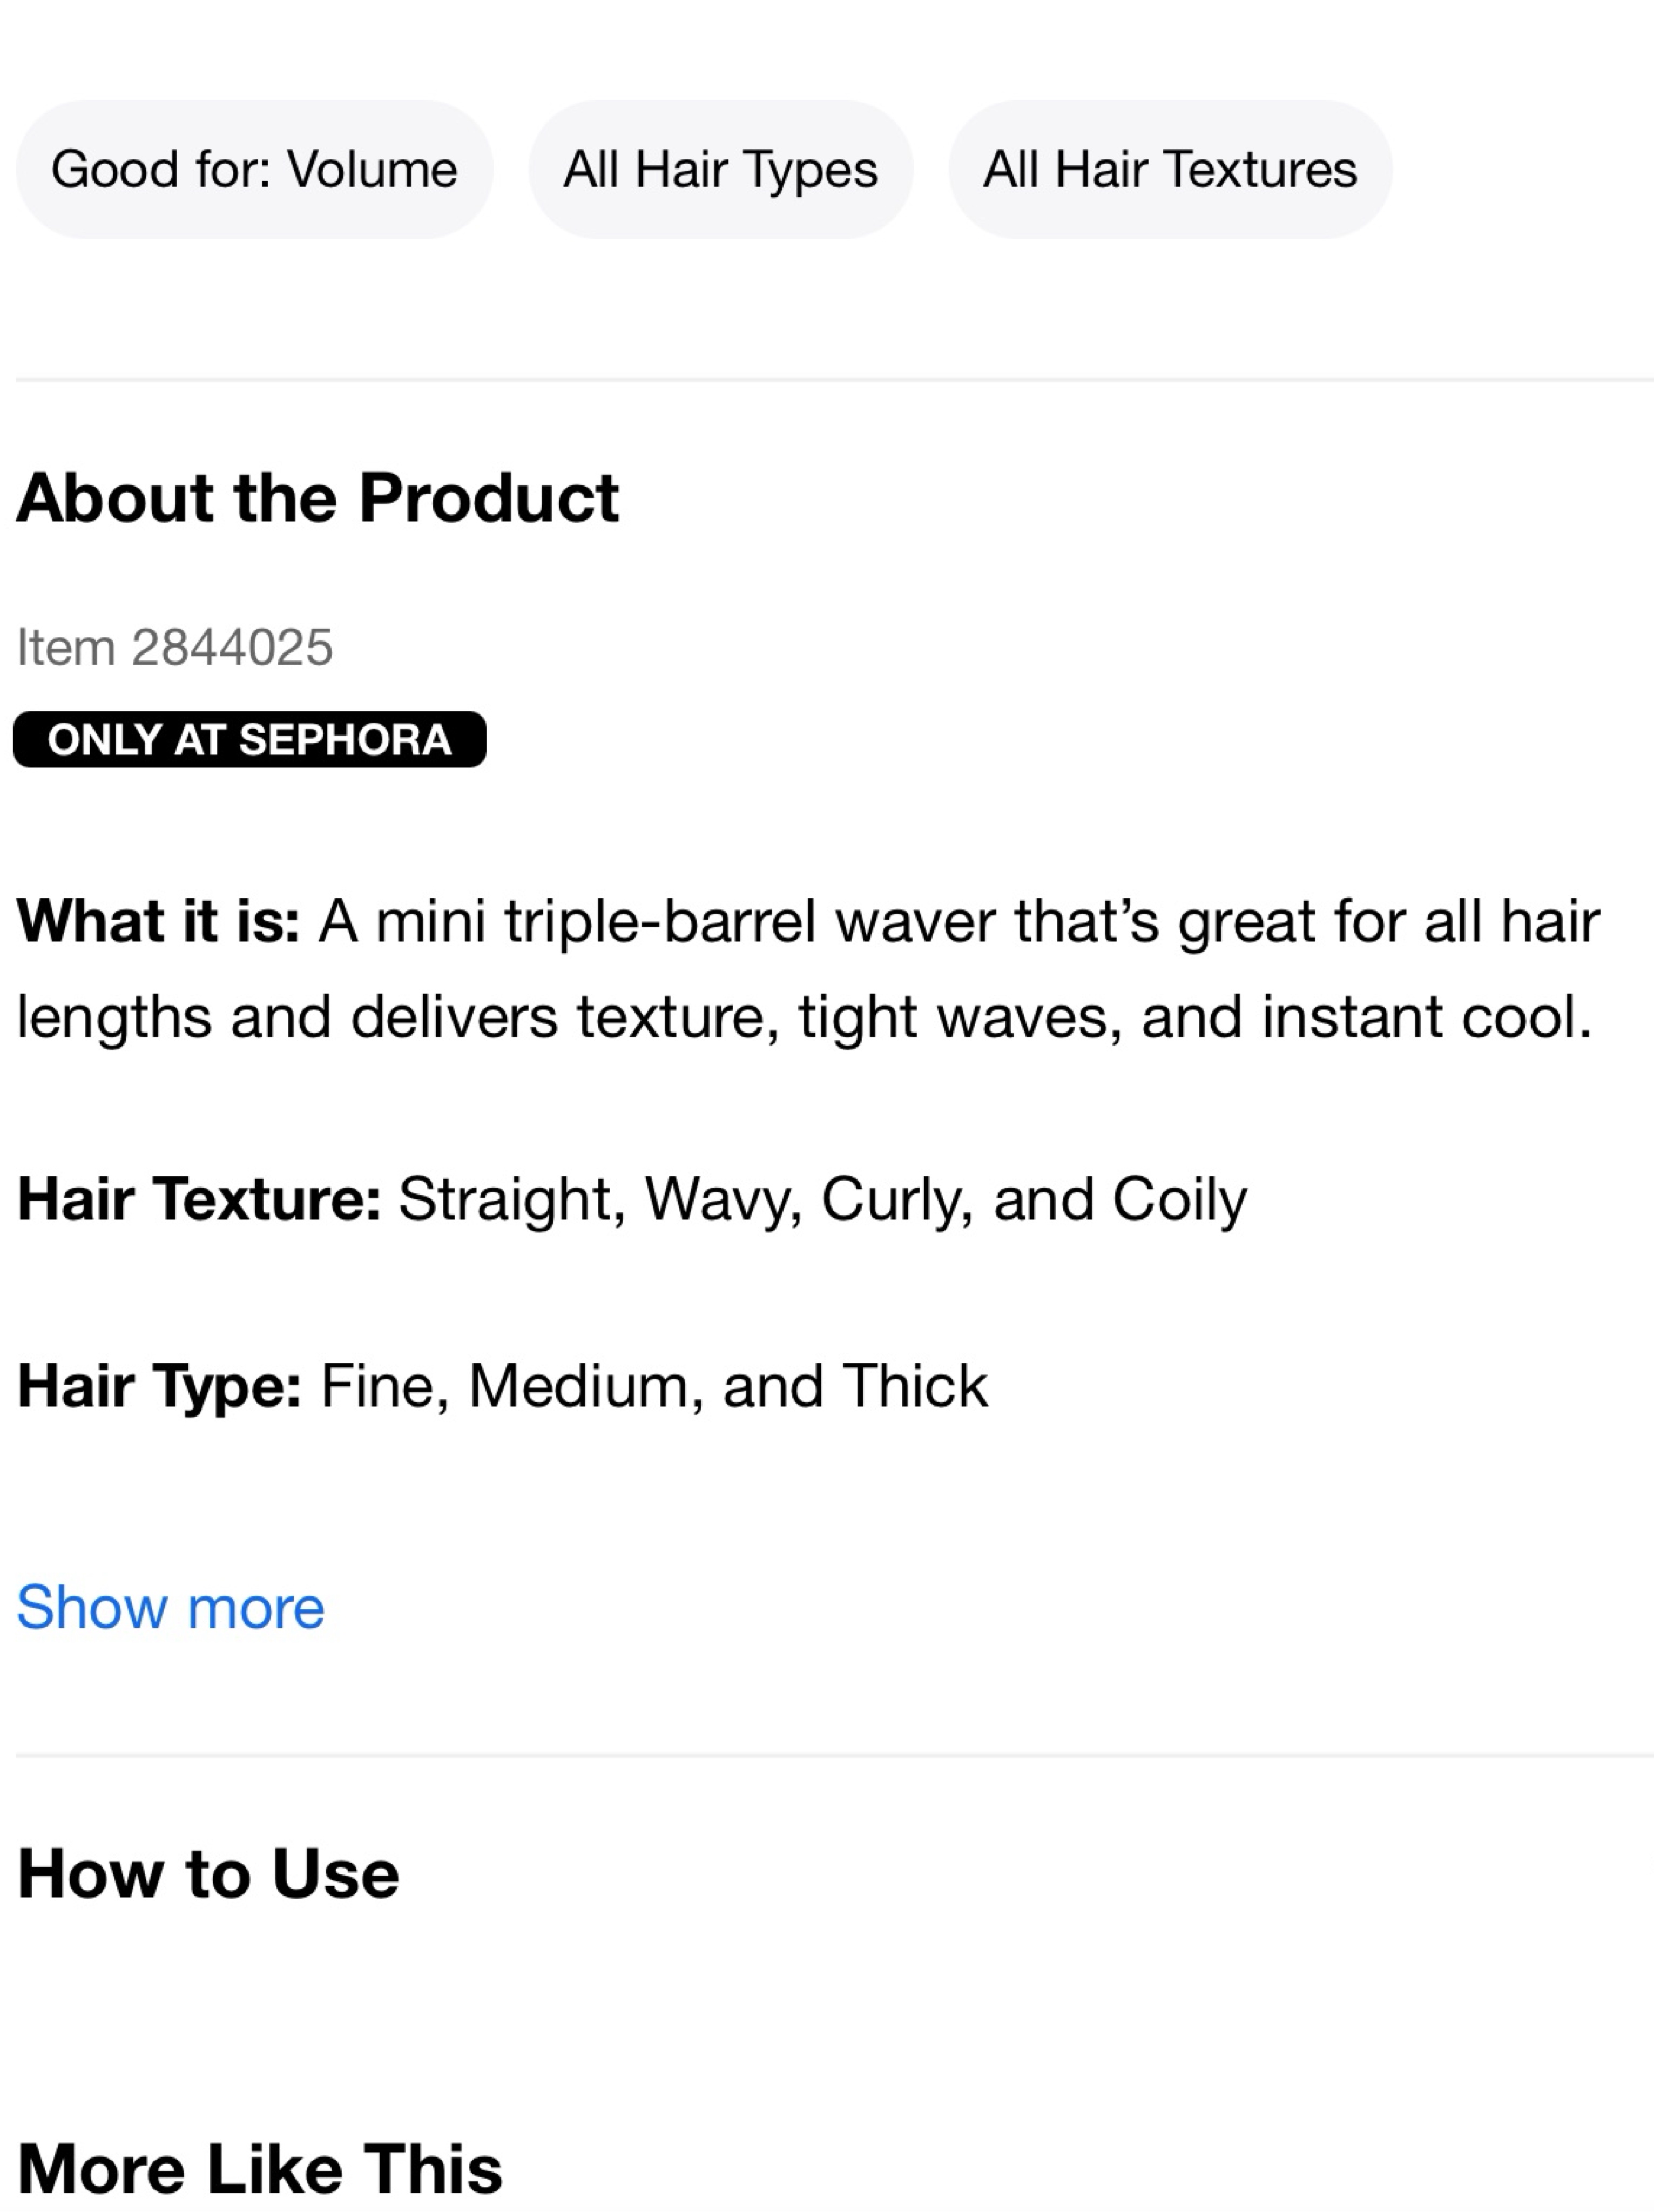Tap the About the Product heading
The height and width of the screenshot is (2212, 1654).
[x=318, y=497]
